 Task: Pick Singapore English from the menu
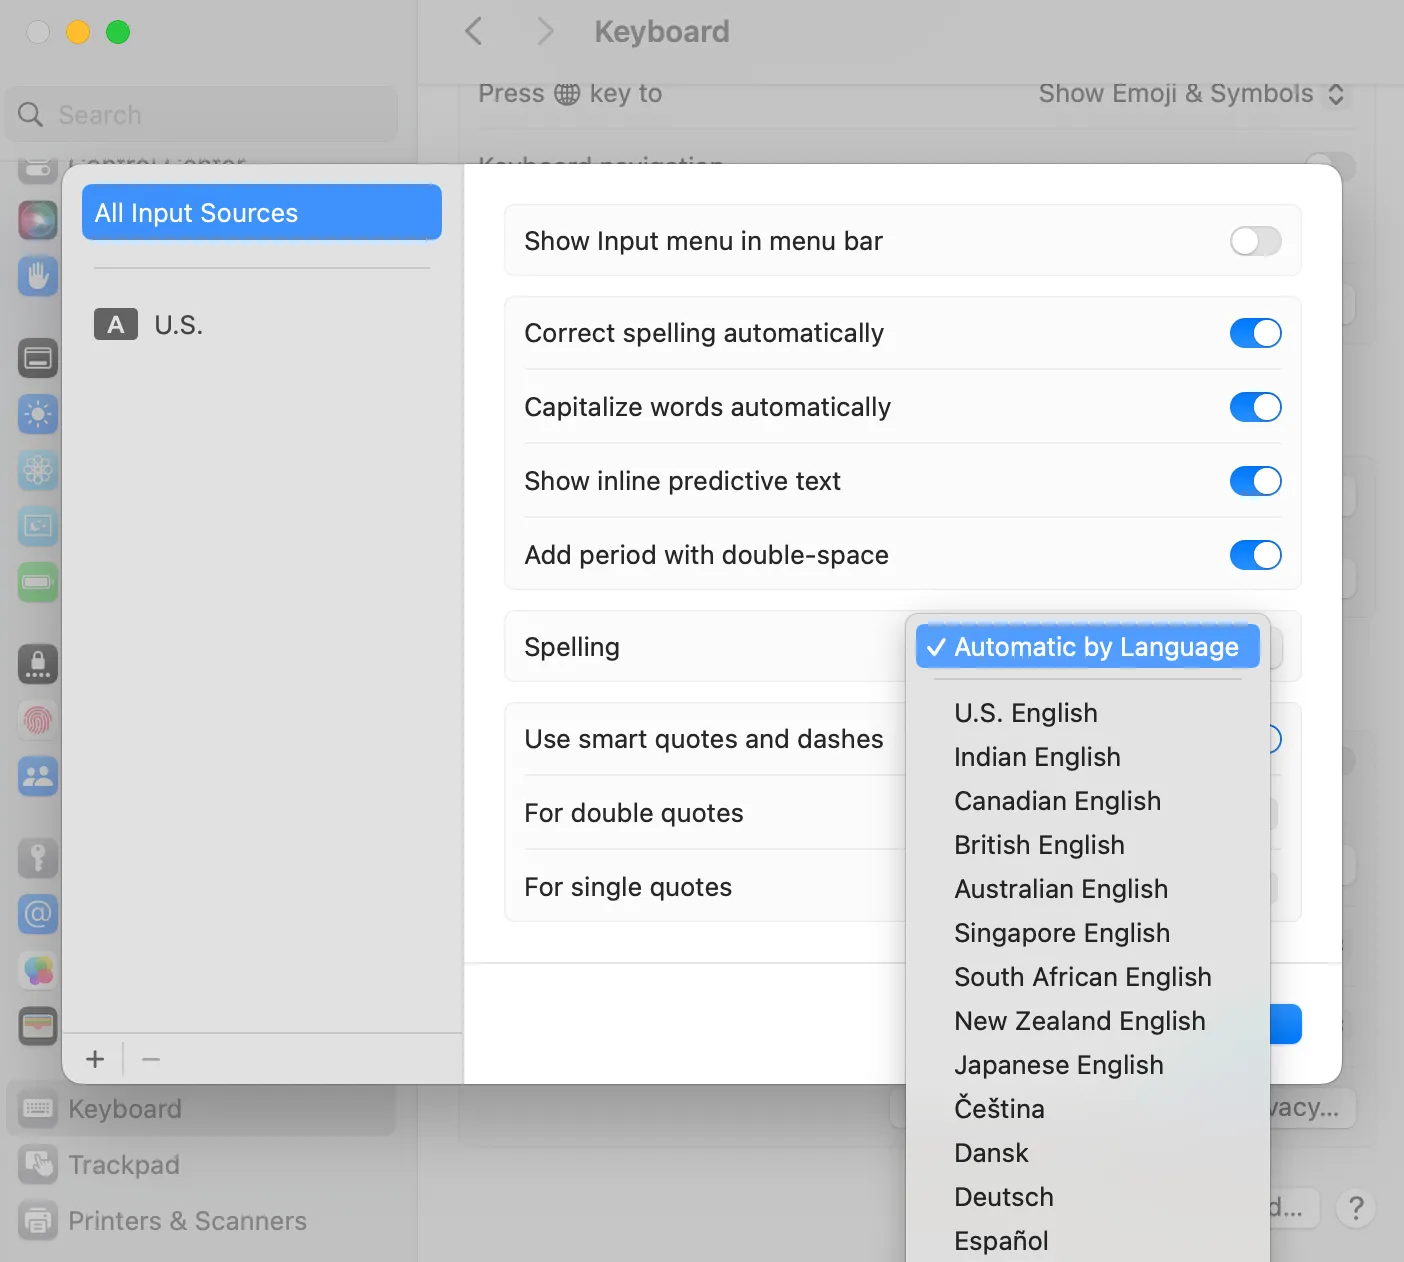pyautogui.click(x=1087, y=933)
